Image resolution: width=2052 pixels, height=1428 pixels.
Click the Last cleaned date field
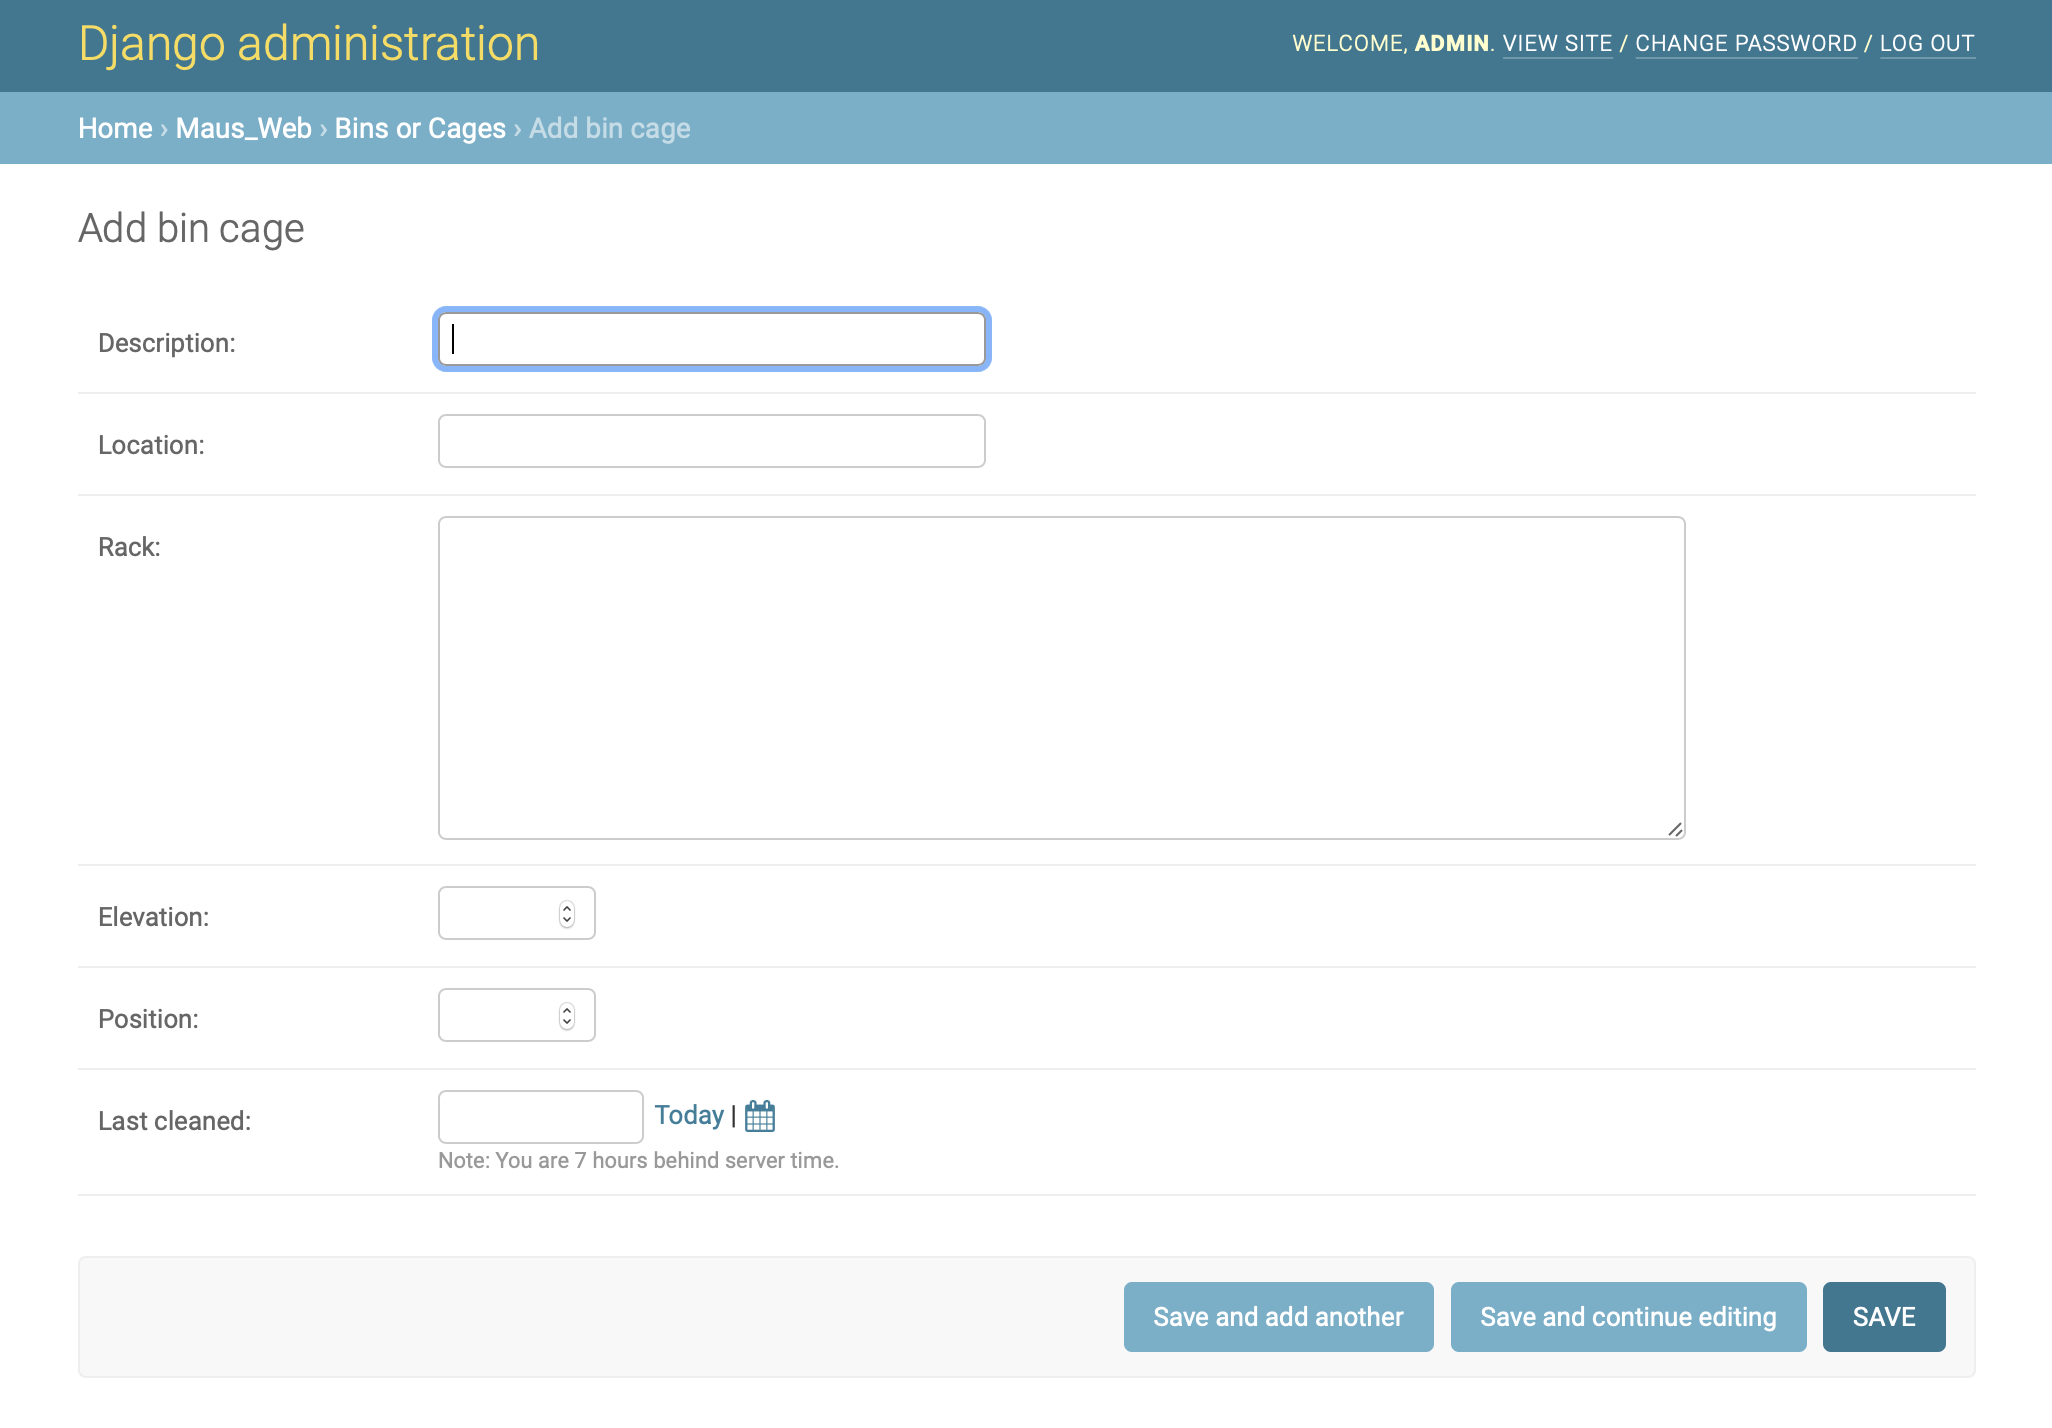(540, 1117)
